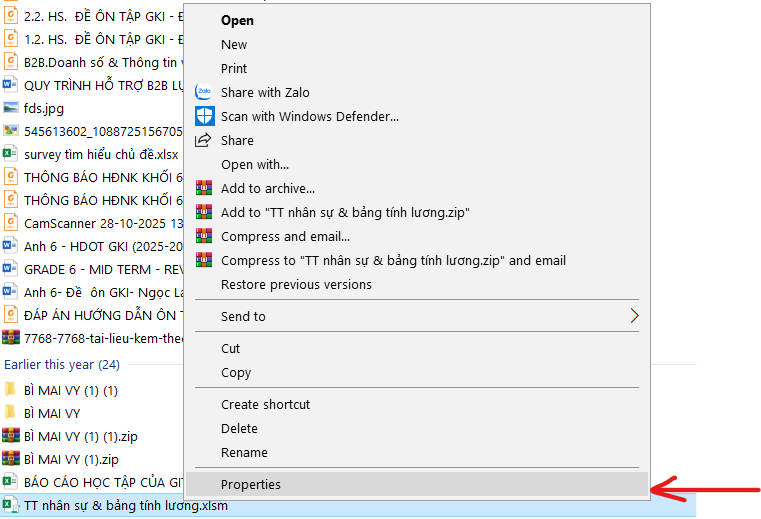761x519 pixels.
Task: Click the Word icon of QUY TRÌNH HỖ TRỢ B2B
Action: [11, 84]
